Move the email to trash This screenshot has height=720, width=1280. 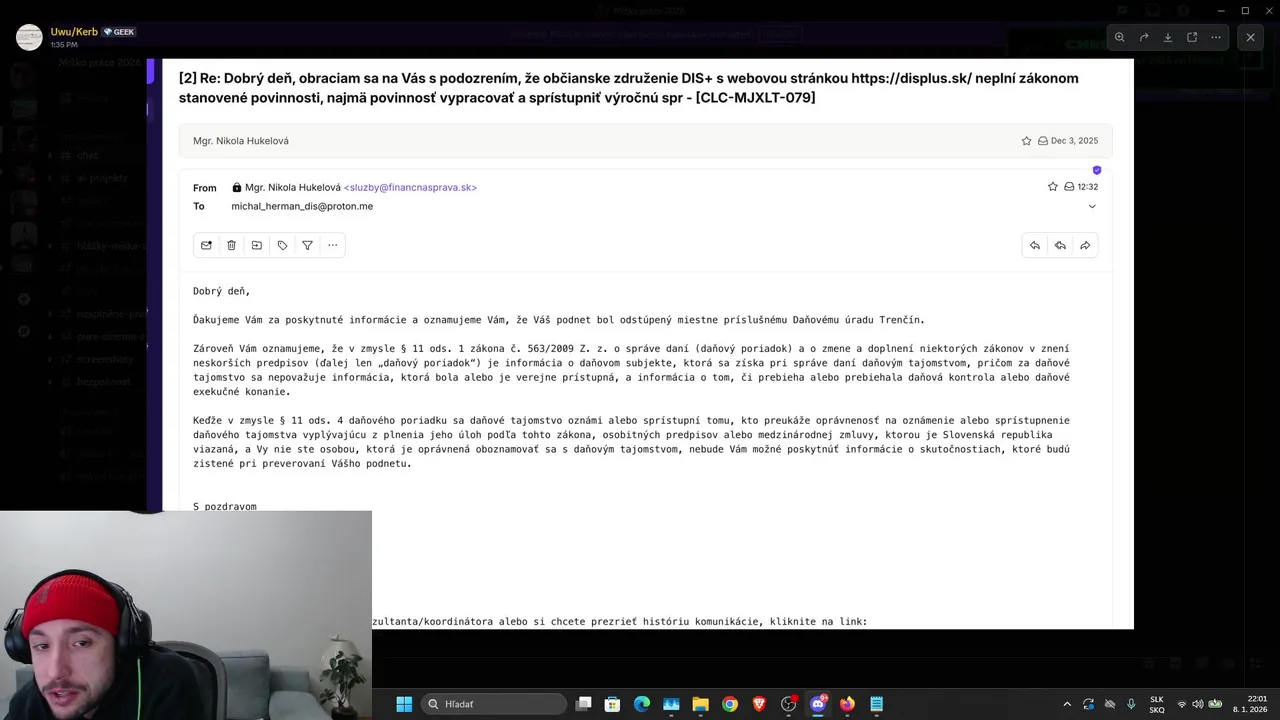[x=231, y=245]
